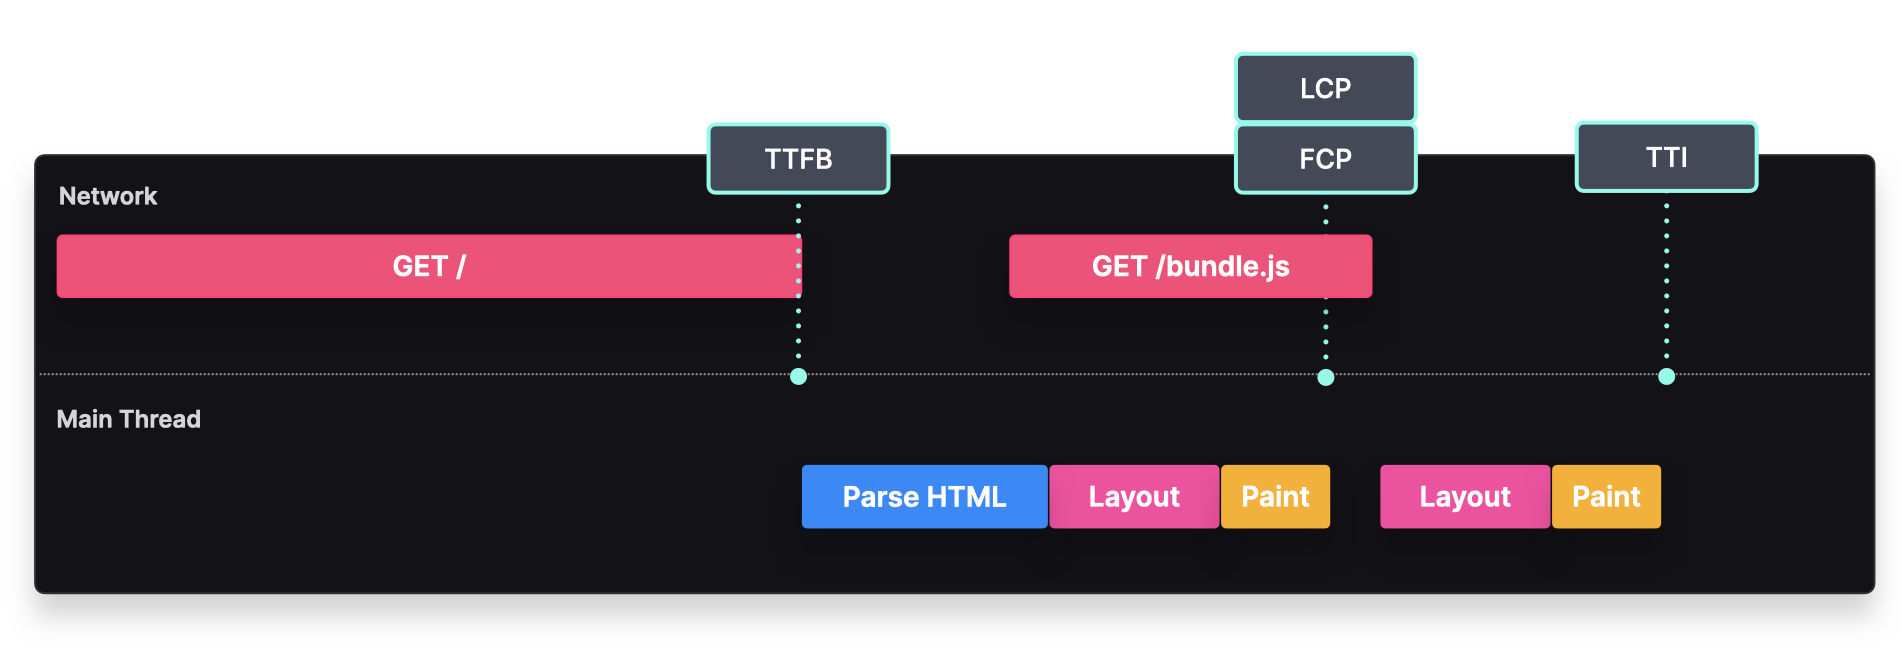Select the LCP metric label
Viewport: 1902px width, 647px height.
click(x=1325, y=88)
